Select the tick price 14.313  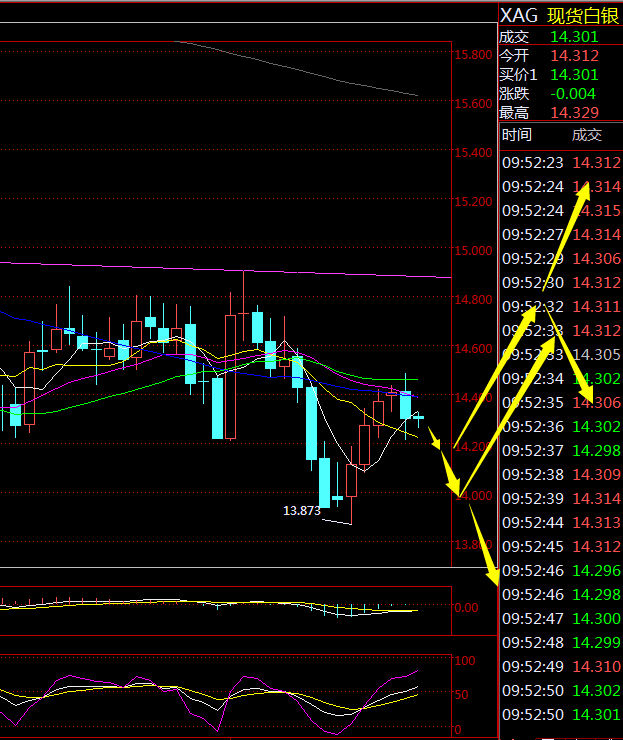[597, 522]
